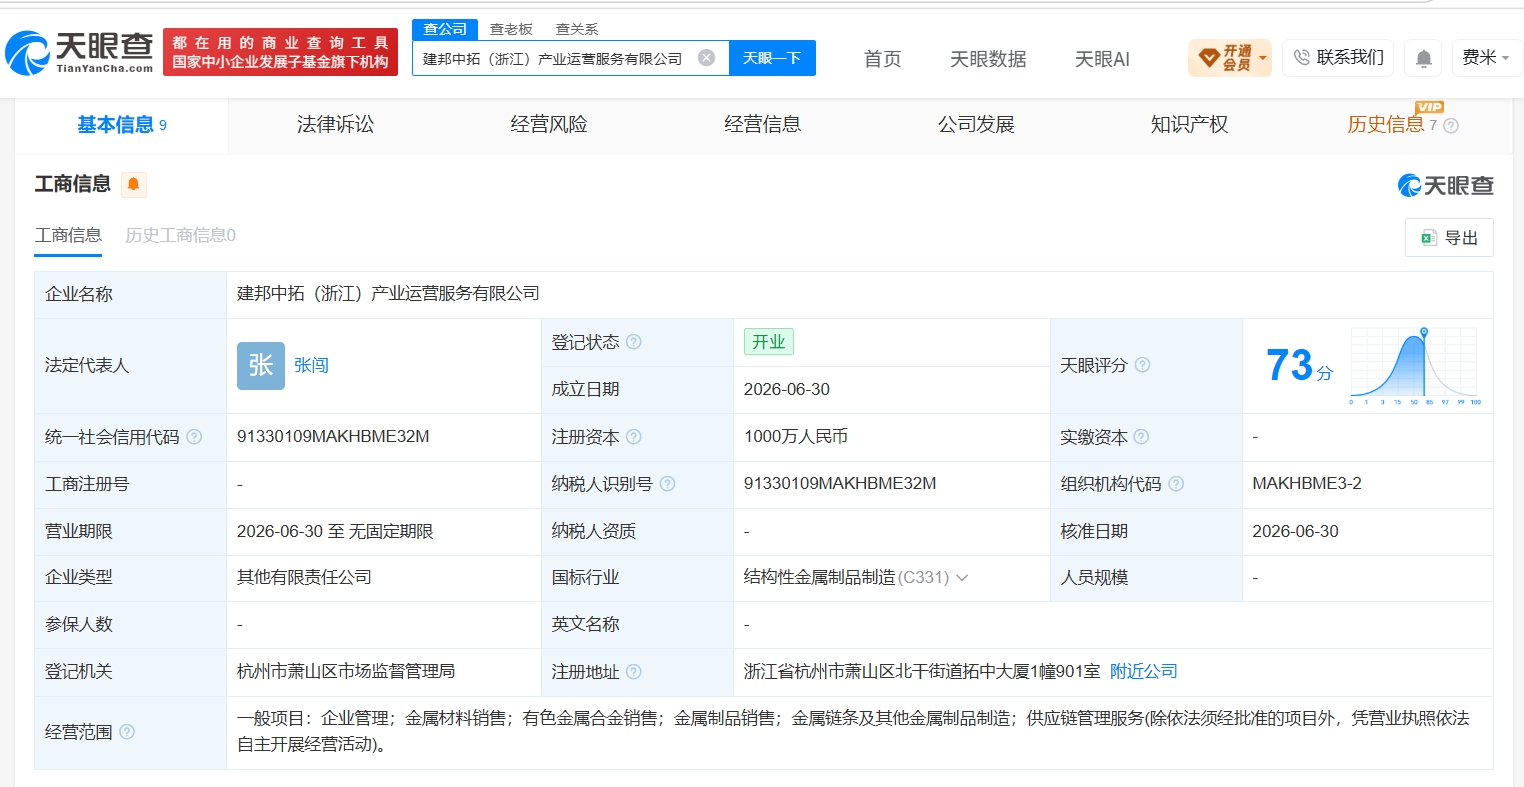The width and height of the screenshot is (1524, 787).
Task: Click the 附近公司 link
Action: point(1144,672)
